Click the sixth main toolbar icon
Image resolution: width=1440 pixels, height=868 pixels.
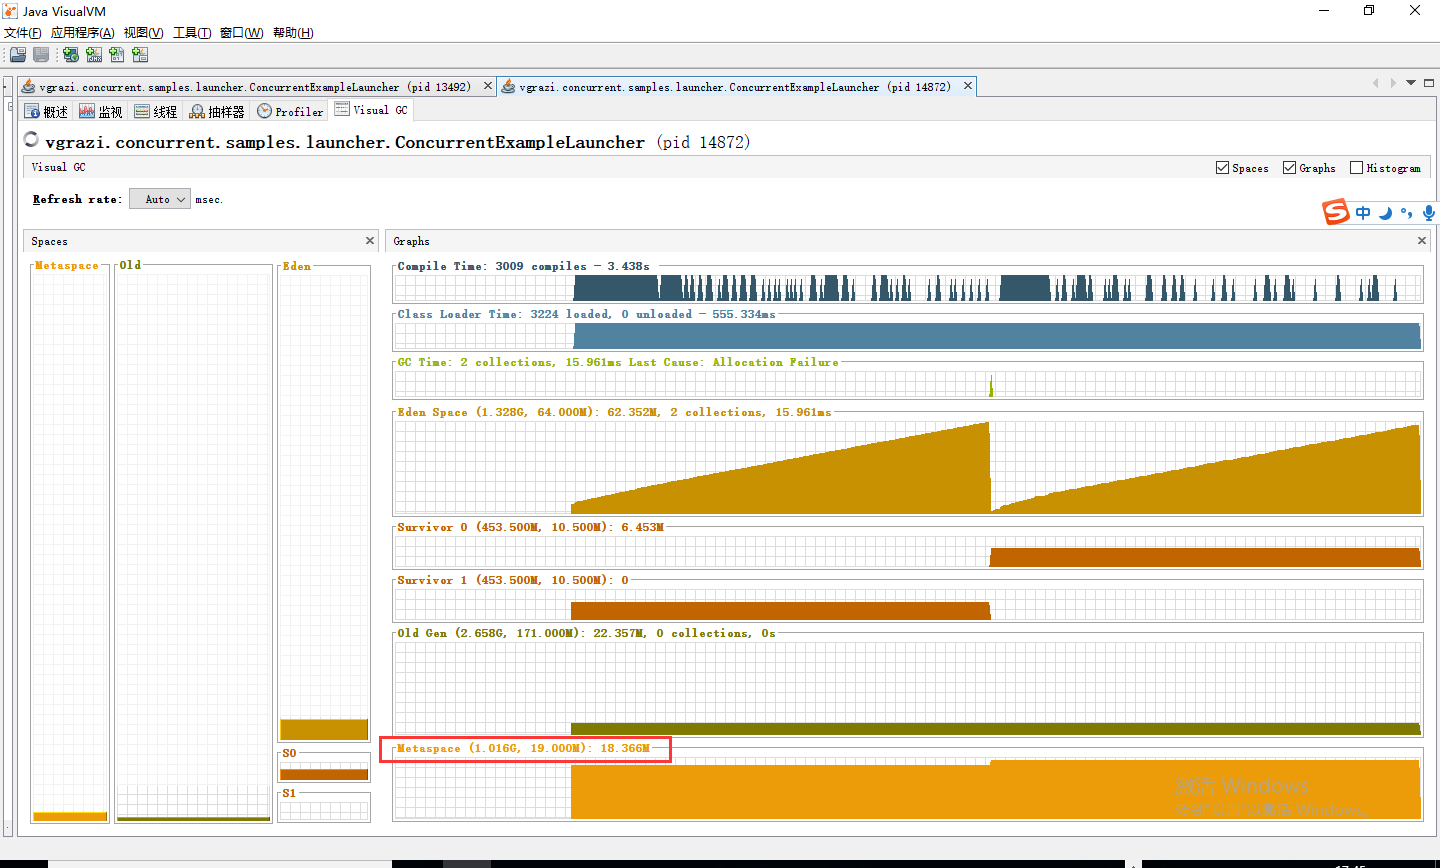click(x=140, y=55)
